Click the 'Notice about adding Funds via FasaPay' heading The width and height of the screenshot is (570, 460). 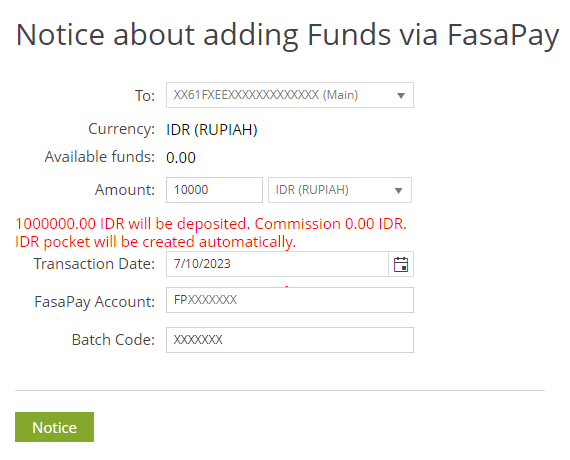coord(287,35)
